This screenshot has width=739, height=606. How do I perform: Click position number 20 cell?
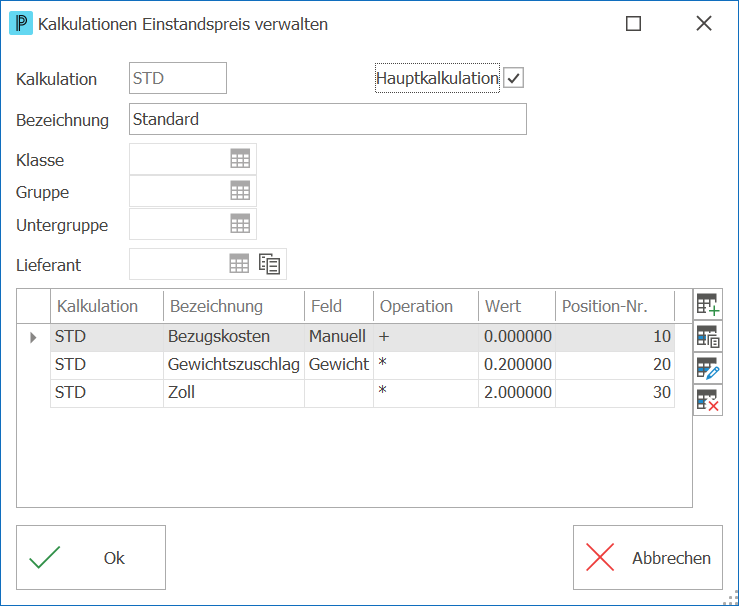(615, 365)
